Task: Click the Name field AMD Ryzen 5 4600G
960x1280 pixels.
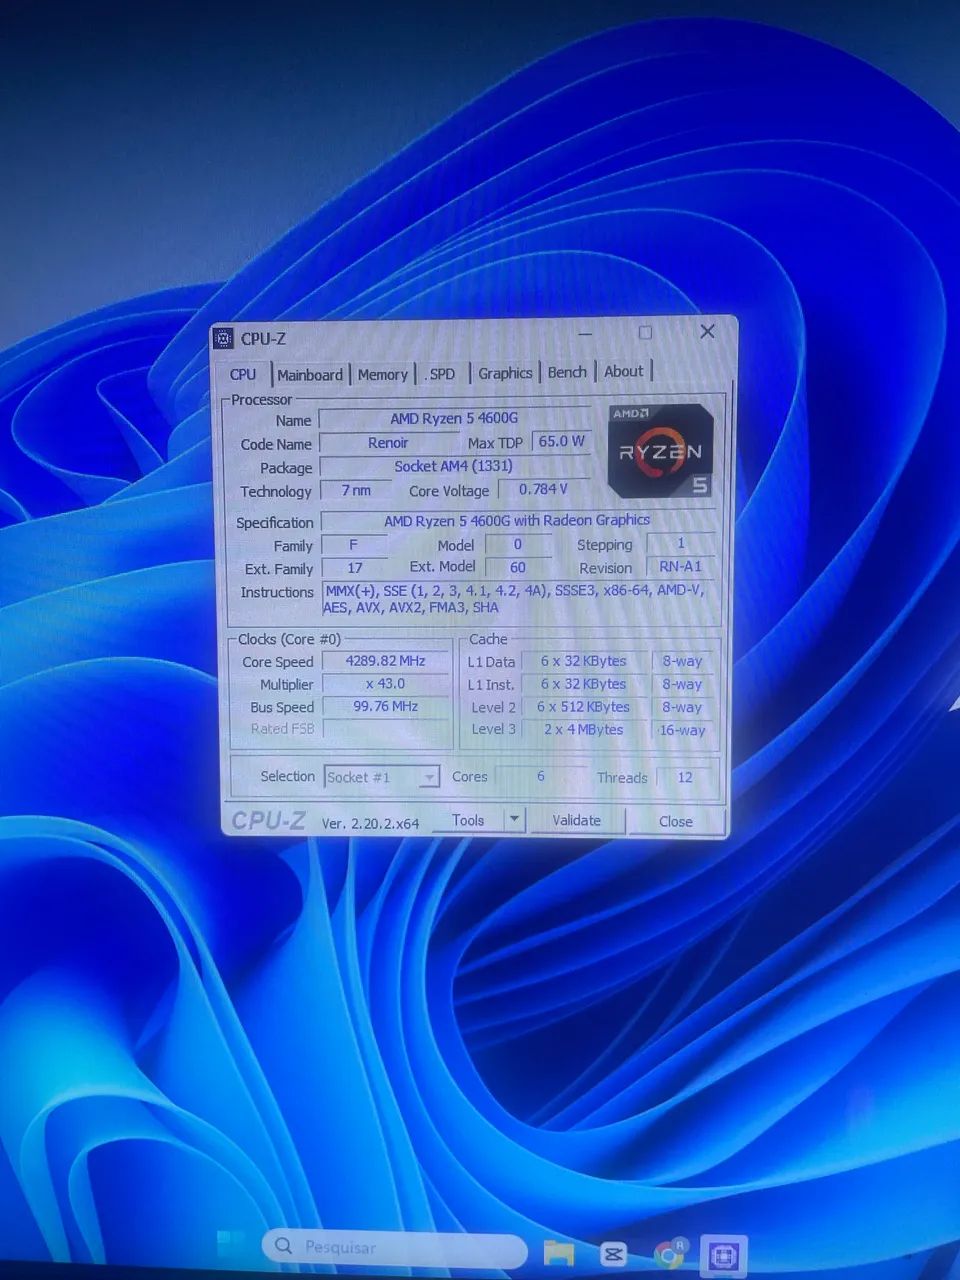Action: click(x=454, y=419)
